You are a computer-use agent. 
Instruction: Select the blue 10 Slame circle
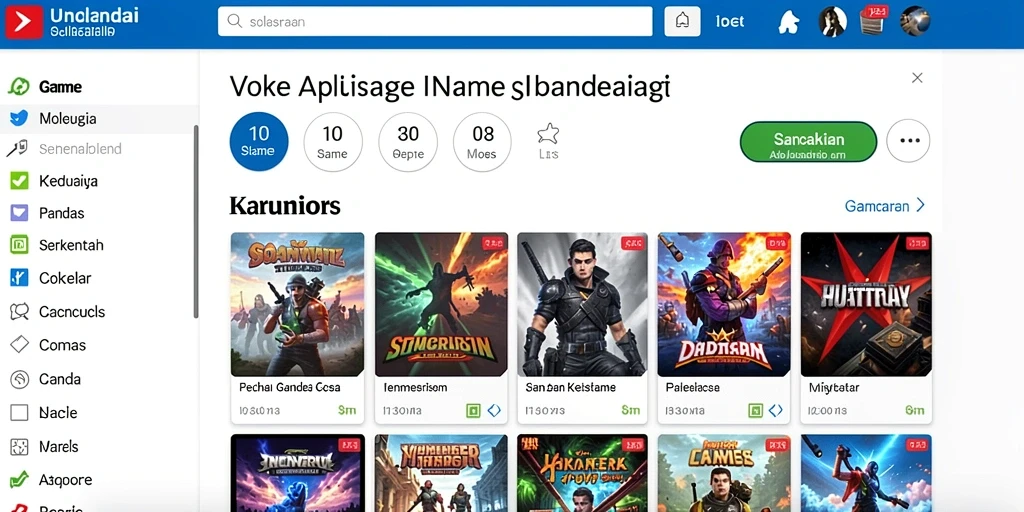click(259, 142)
